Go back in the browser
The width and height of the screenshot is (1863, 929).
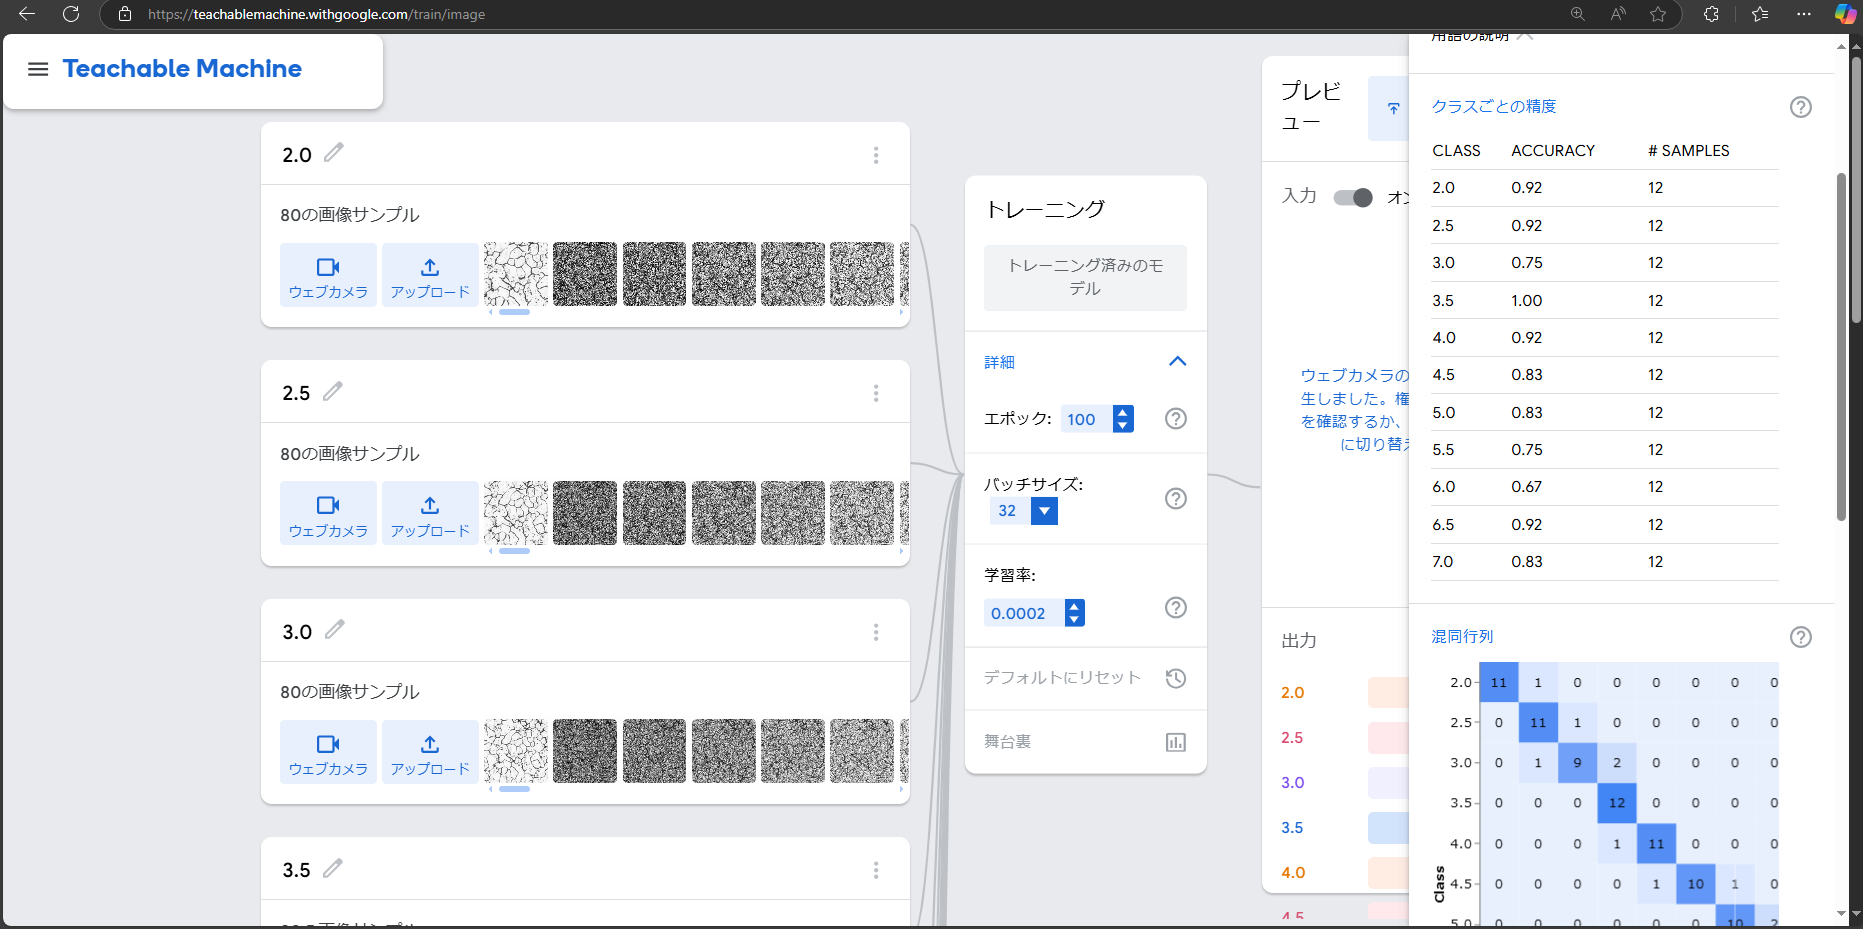[27, 14]
